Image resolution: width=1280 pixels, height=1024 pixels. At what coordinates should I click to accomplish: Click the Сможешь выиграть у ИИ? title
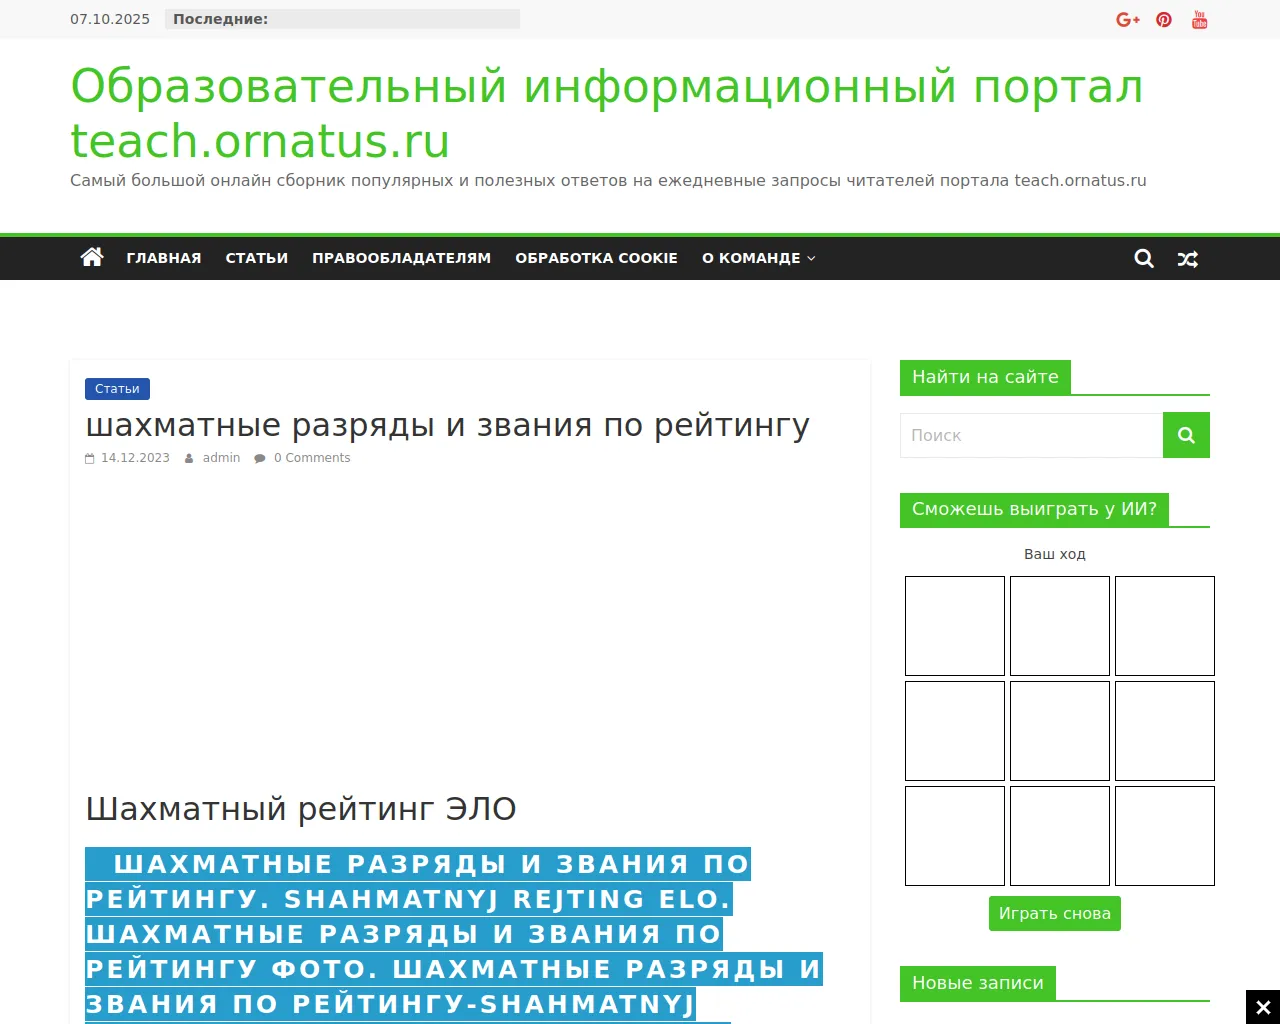1034,509
